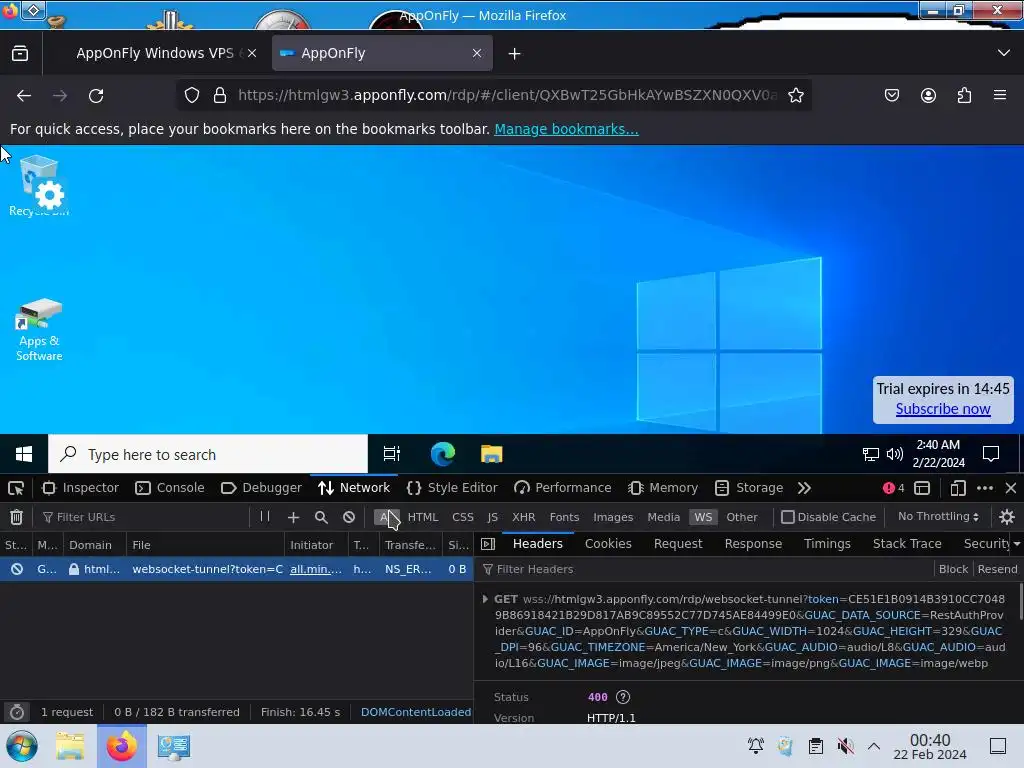Switch to AppOnFly Windows VPS tab
This screenshot has height=768, width=1024.
tap(155, 53)
